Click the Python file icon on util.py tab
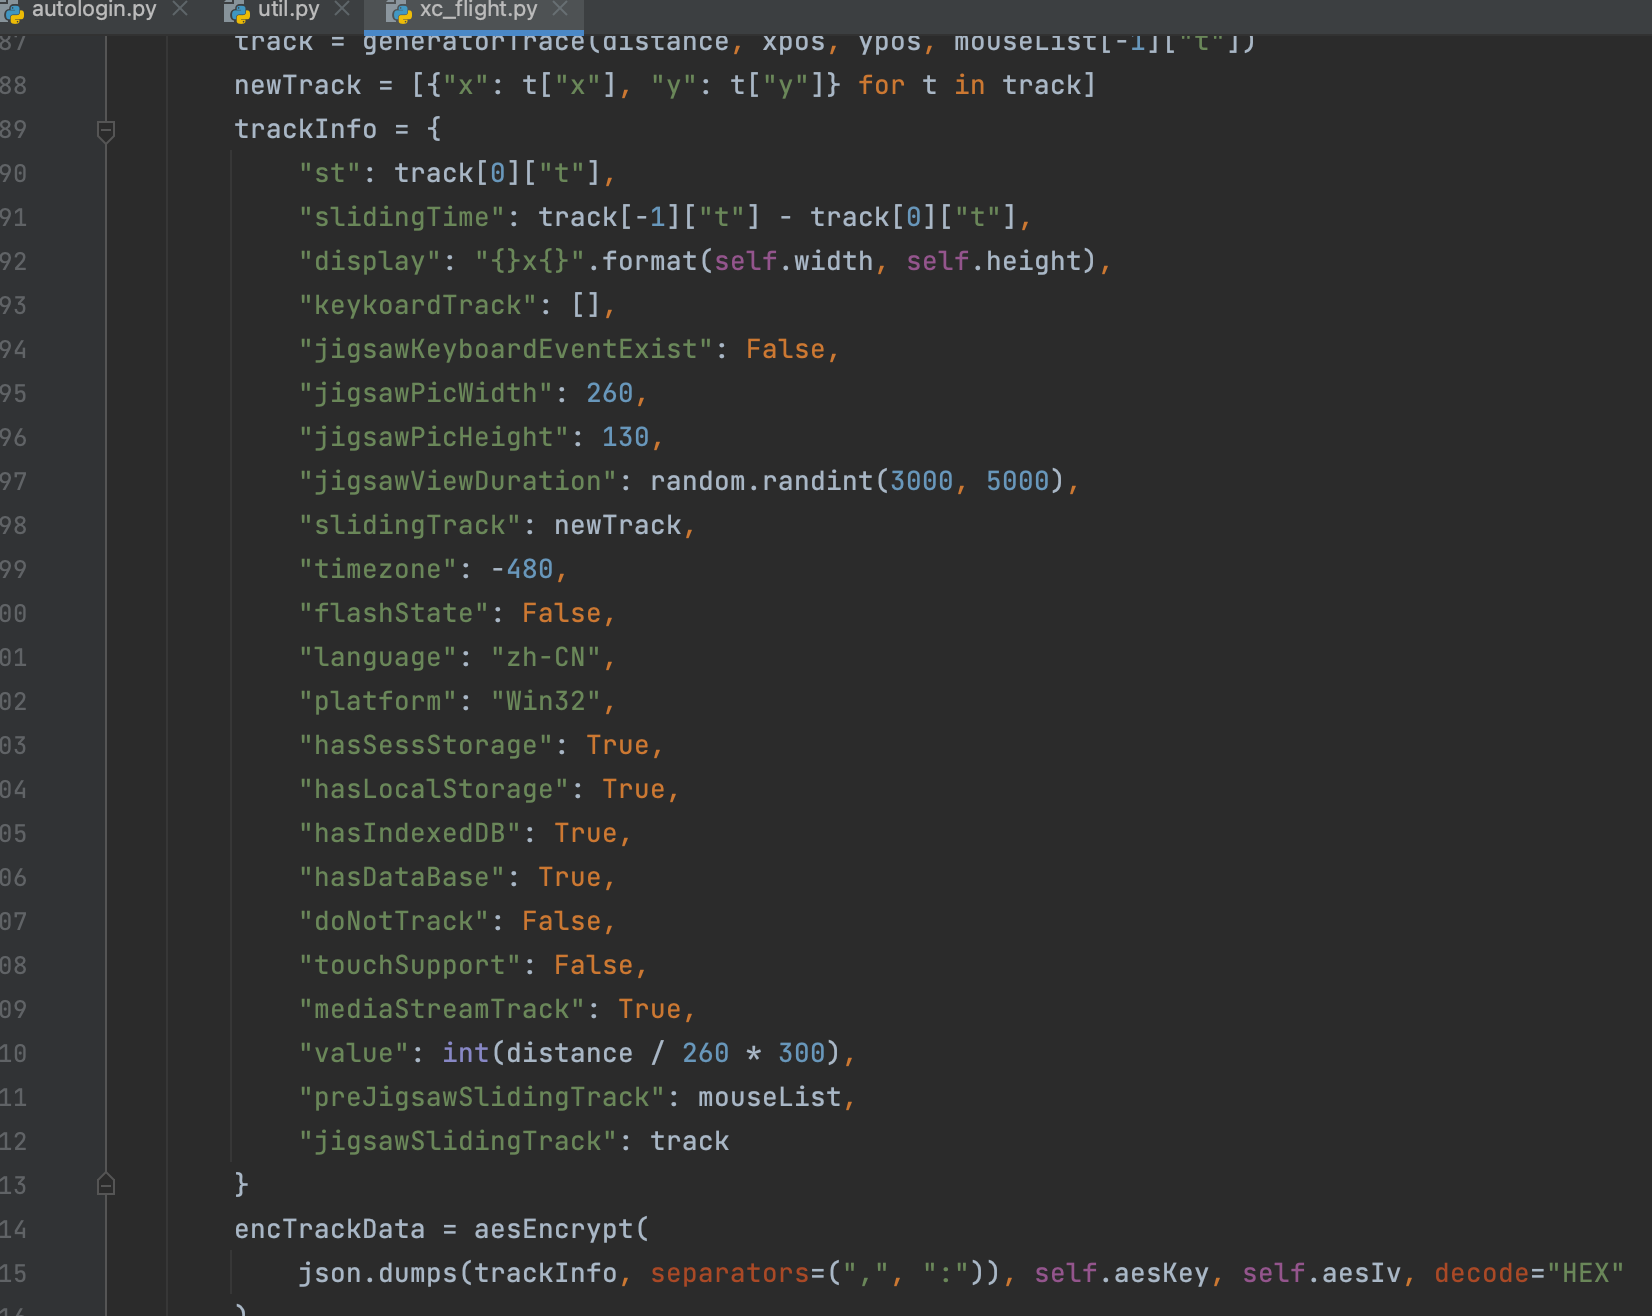Screen dimensions: 1652x1316 point(237,11)
